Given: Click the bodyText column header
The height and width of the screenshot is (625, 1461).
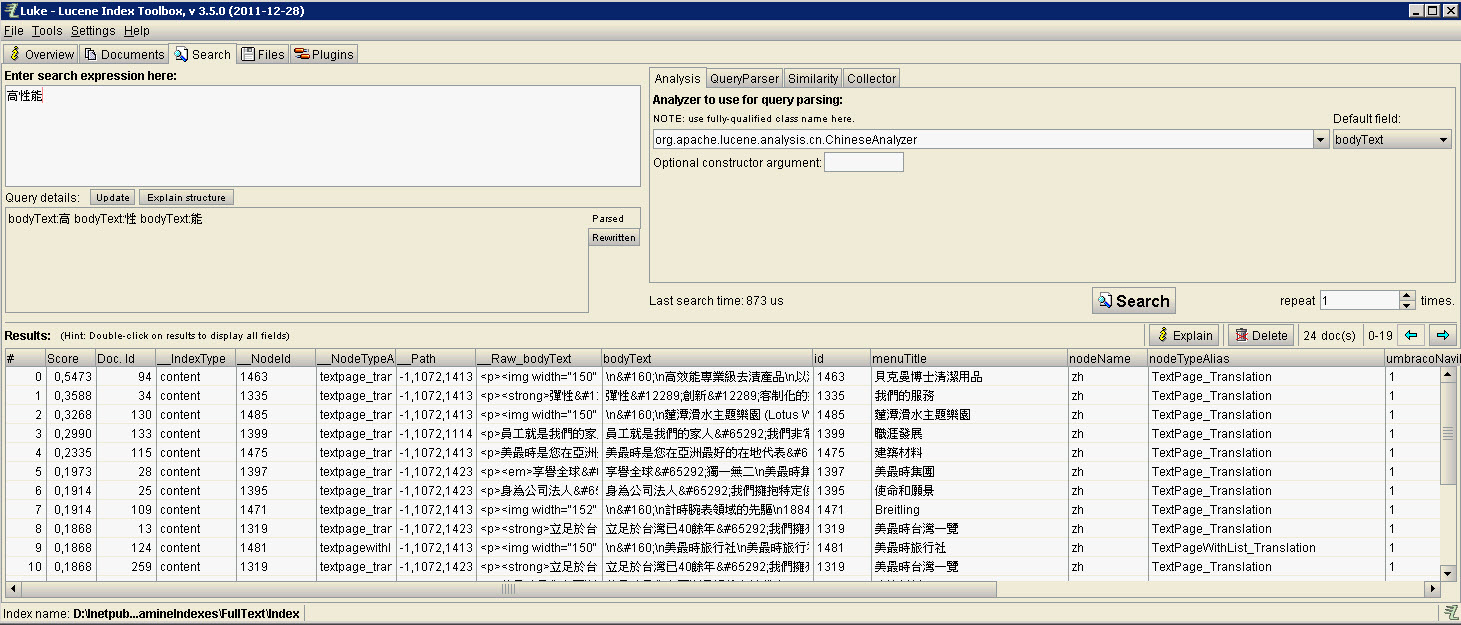Looking at the screenshot, I should pyautogui.click(x=706, y=358).
